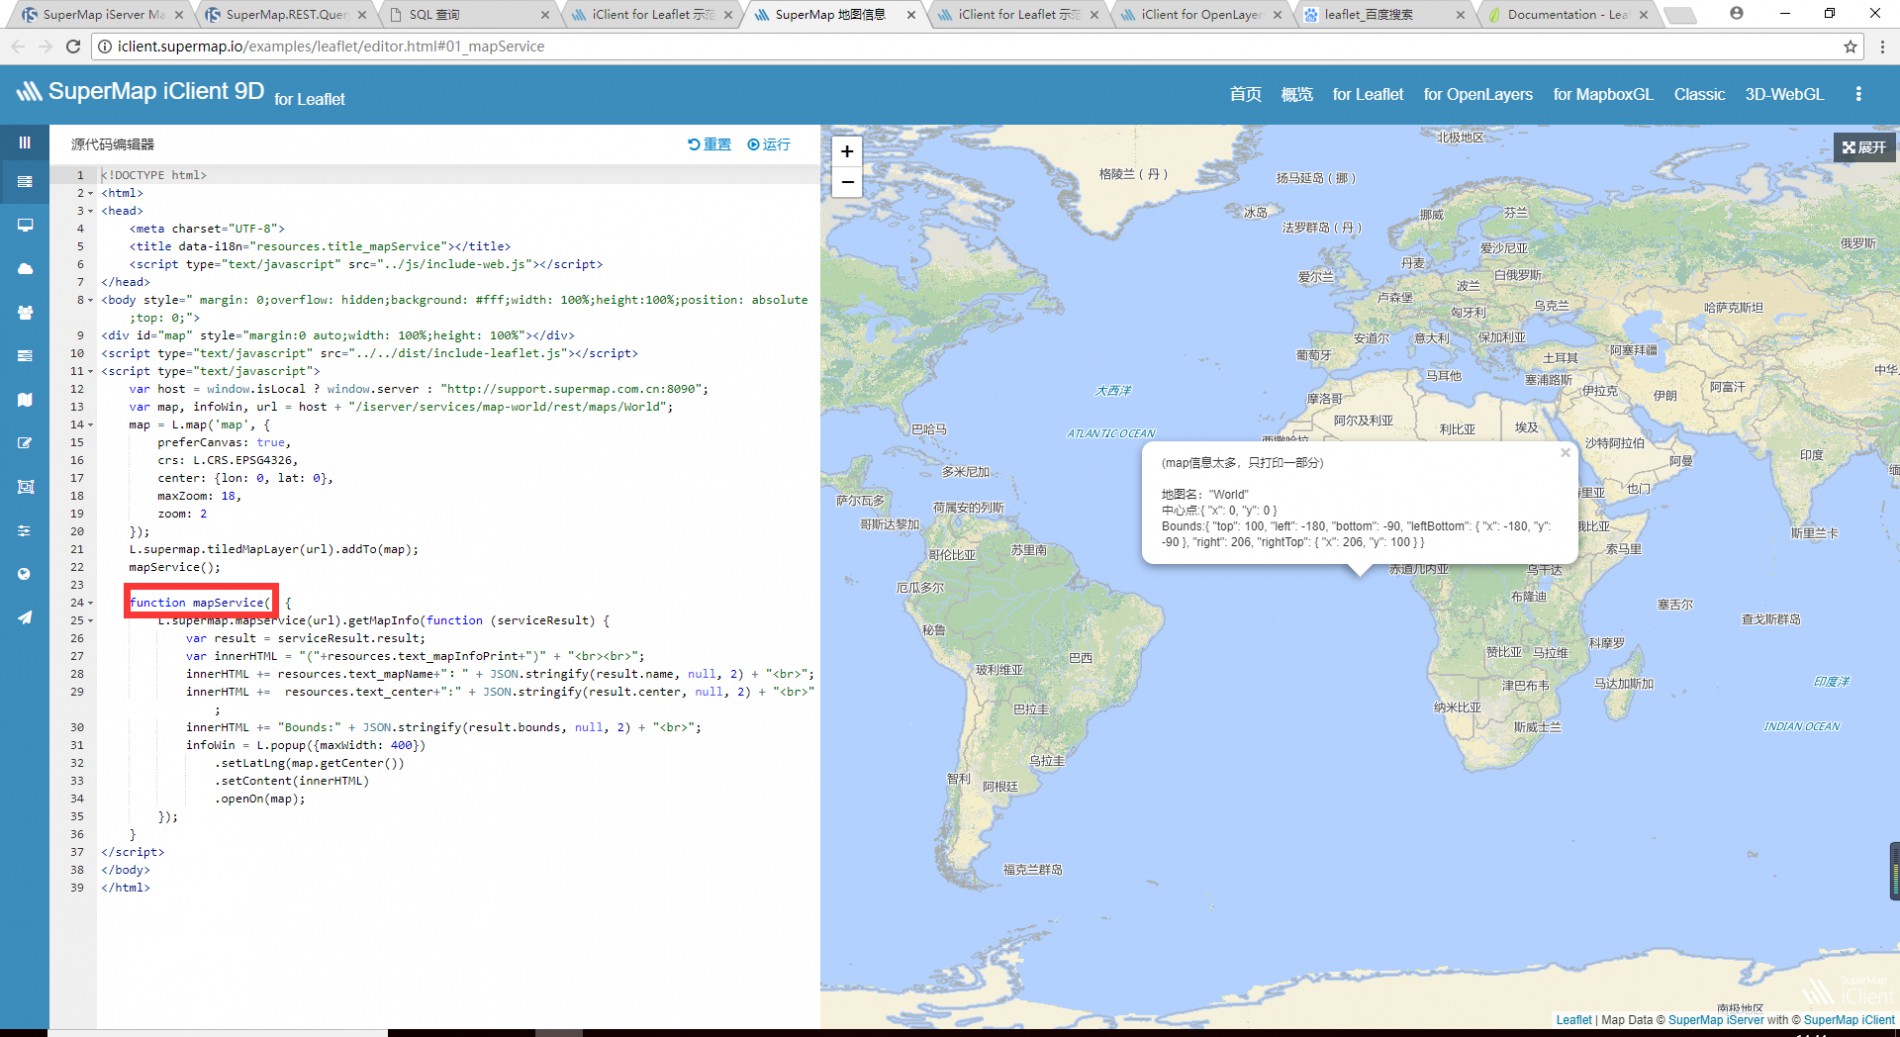This screenshot has width=1900, height=1037.
Task: Open the Leaflet attribution link
Action: pyautogui.click(x=1573, y=1020)
